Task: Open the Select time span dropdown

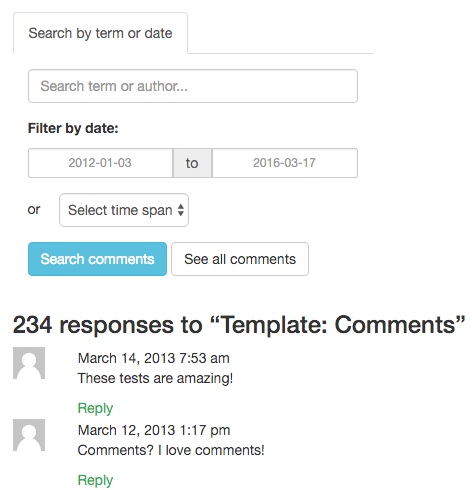Action: pyautogui.click(x=124, y=210)
